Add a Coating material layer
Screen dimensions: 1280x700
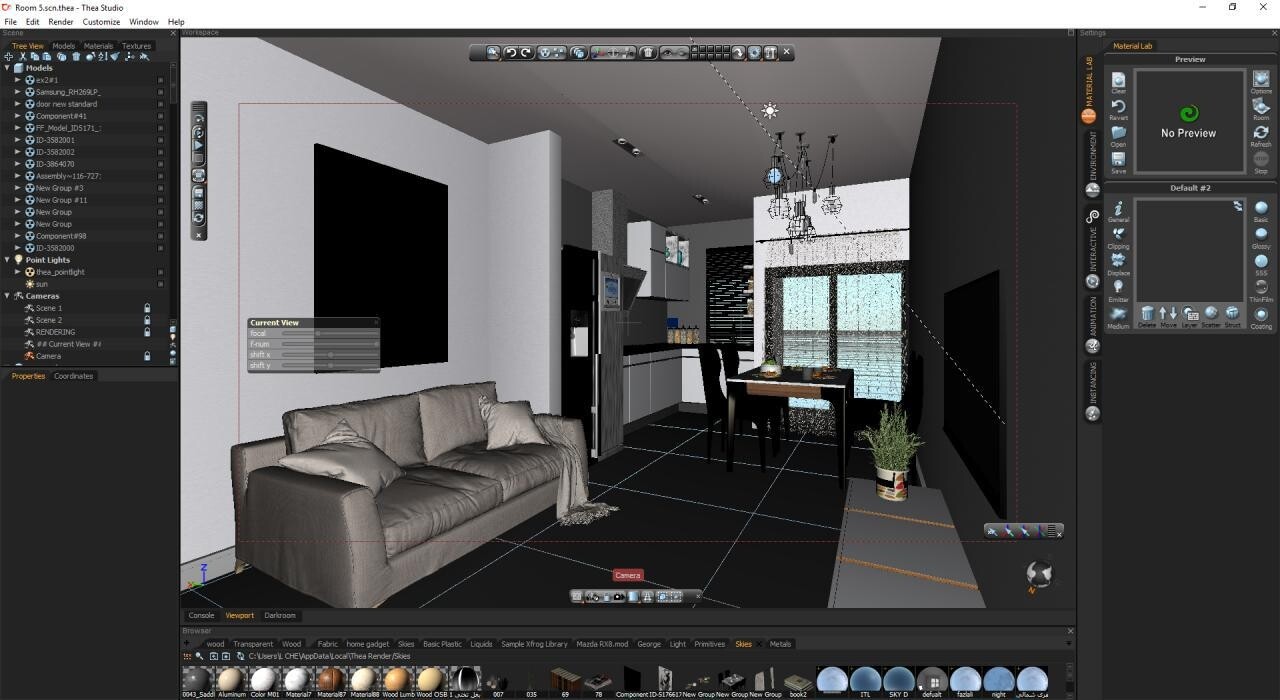click(1261, 316)
